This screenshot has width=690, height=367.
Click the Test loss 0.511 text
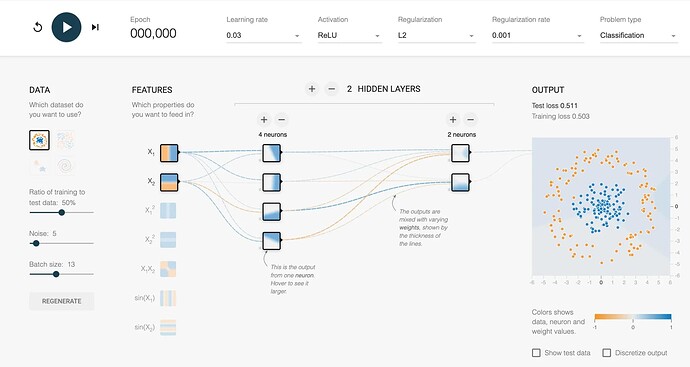coord(554,106)
